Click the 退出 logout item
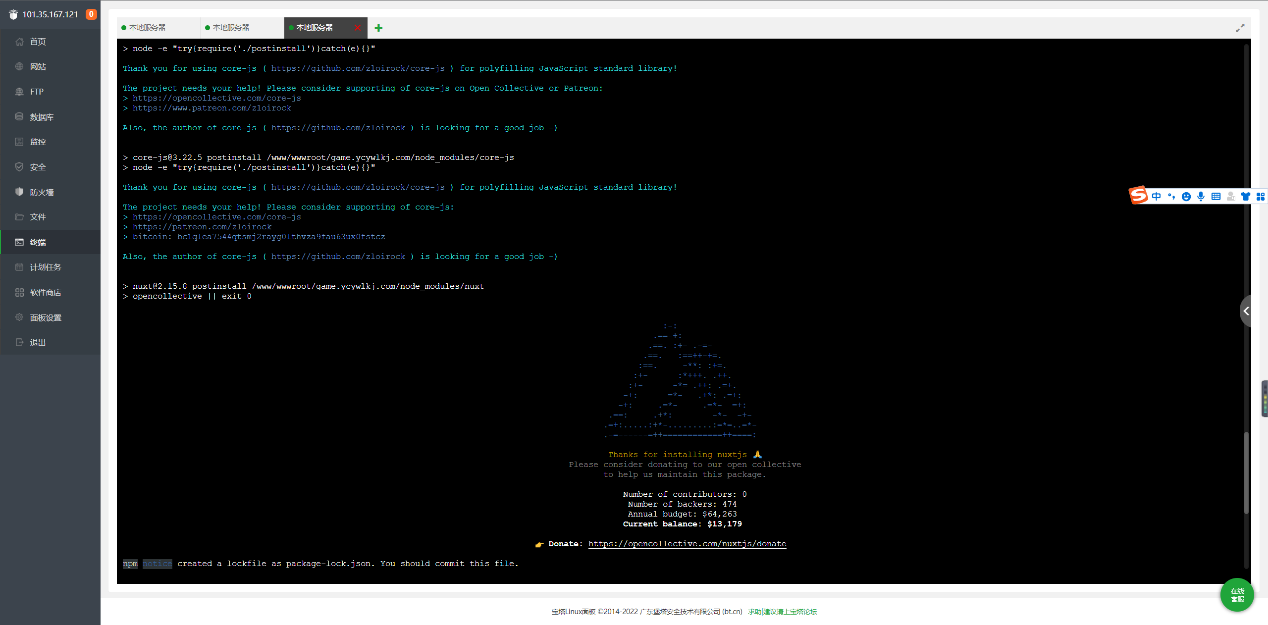 coord(38,342)
